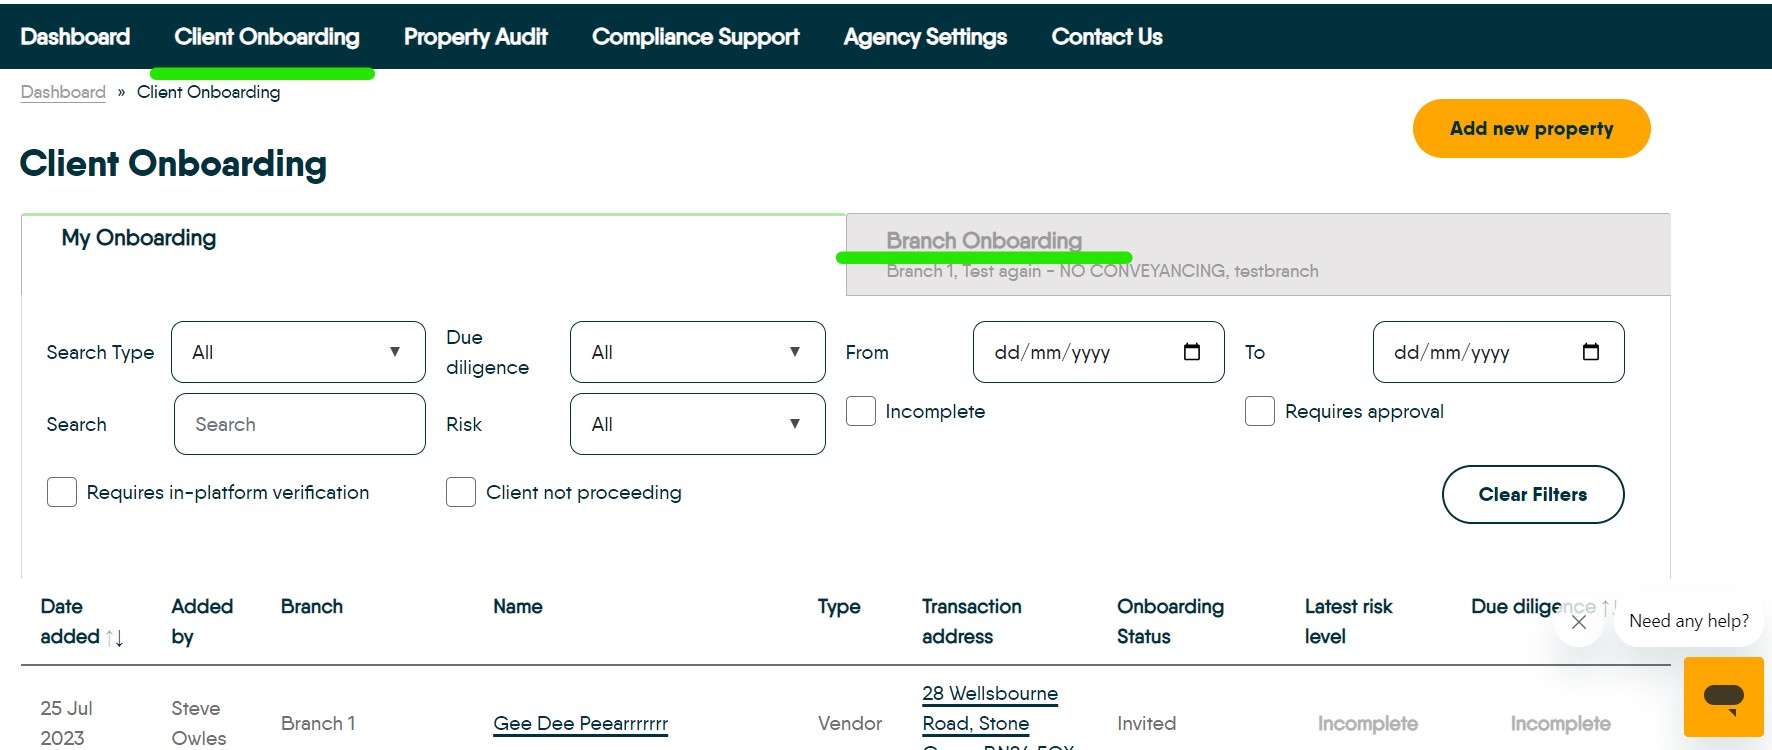
Task: Click the 'Steve Owles' added-by cell
Action: [199, 723]
